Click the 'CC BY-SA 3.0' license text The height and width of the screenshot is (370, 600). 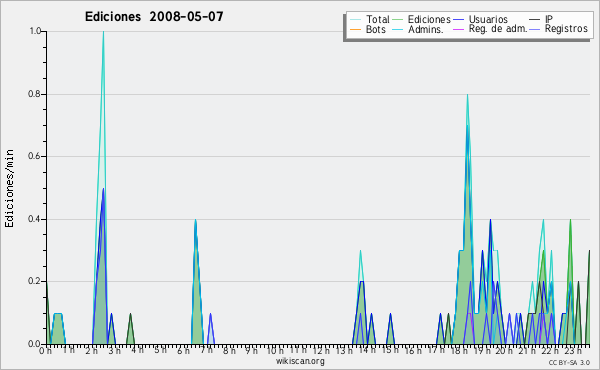click(x=569, y=362)
